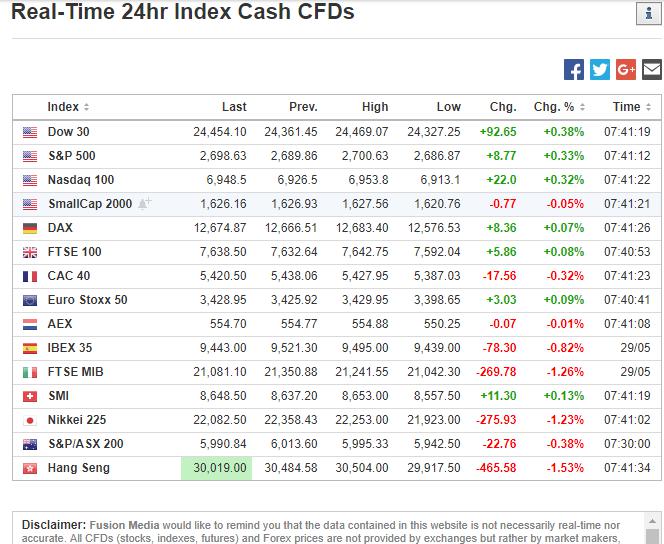Click the German flag icon for DAX
The image size is (664, 544).
(30, 228)
